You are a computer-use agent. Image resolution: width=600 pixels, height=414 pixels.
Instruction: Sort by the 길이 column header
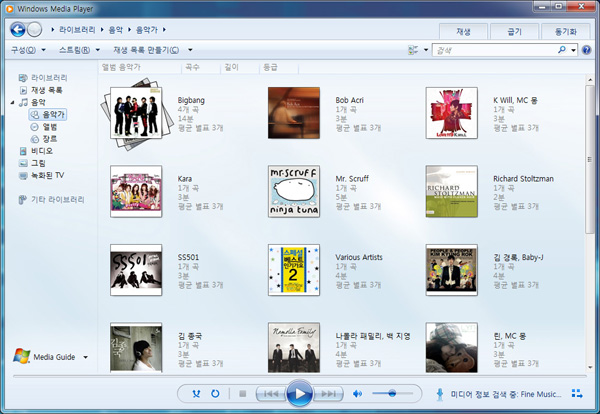pyautogui.click(x=239, y=67)
